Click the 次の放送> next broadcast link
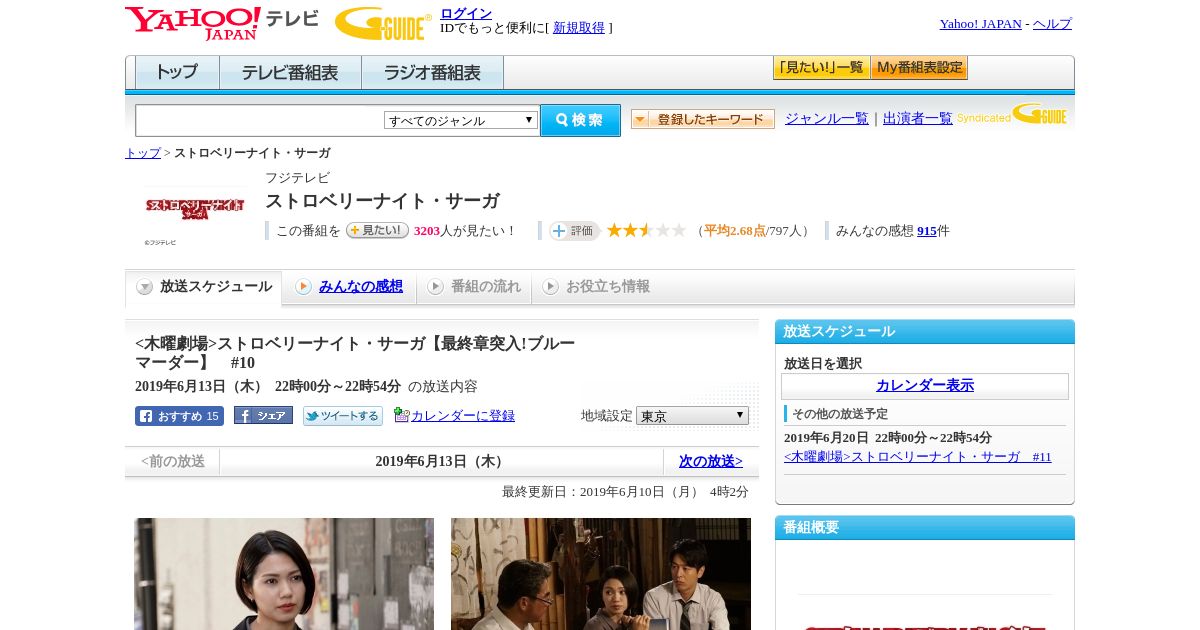Screen dimensions: 1200x630 pos(711,461)
